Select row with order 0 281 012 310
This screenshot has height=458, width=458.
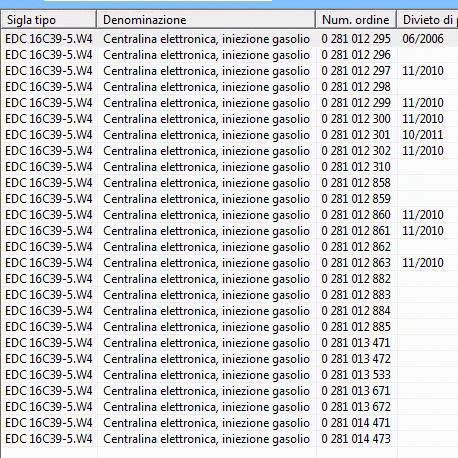tap(230, 167)
